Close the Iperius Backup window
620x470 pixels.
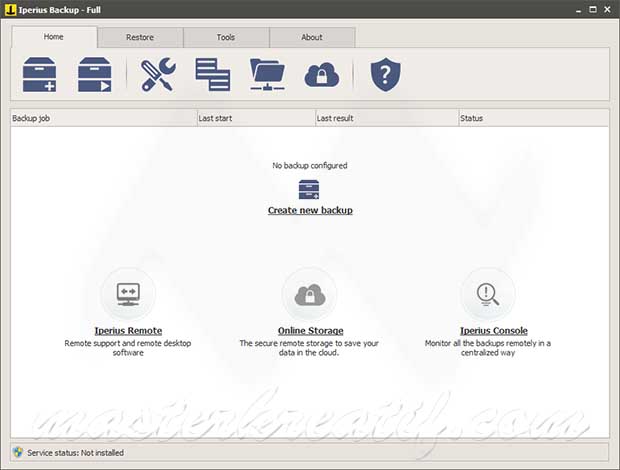point(607,9)
